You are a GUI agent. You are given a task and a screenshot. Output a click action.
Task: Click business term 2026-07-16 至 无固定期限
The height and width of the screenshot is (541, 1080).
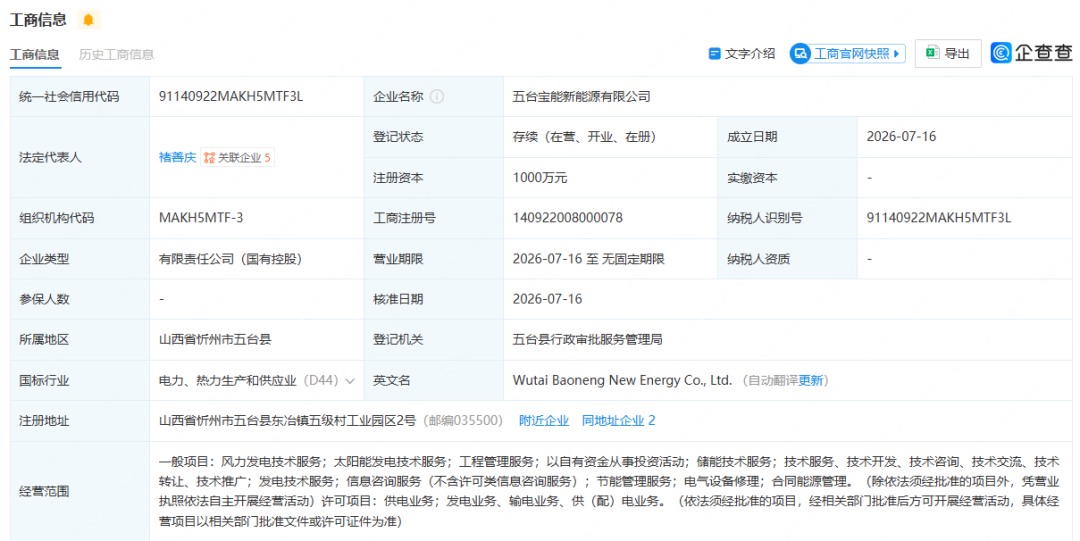tap(589, 259)
